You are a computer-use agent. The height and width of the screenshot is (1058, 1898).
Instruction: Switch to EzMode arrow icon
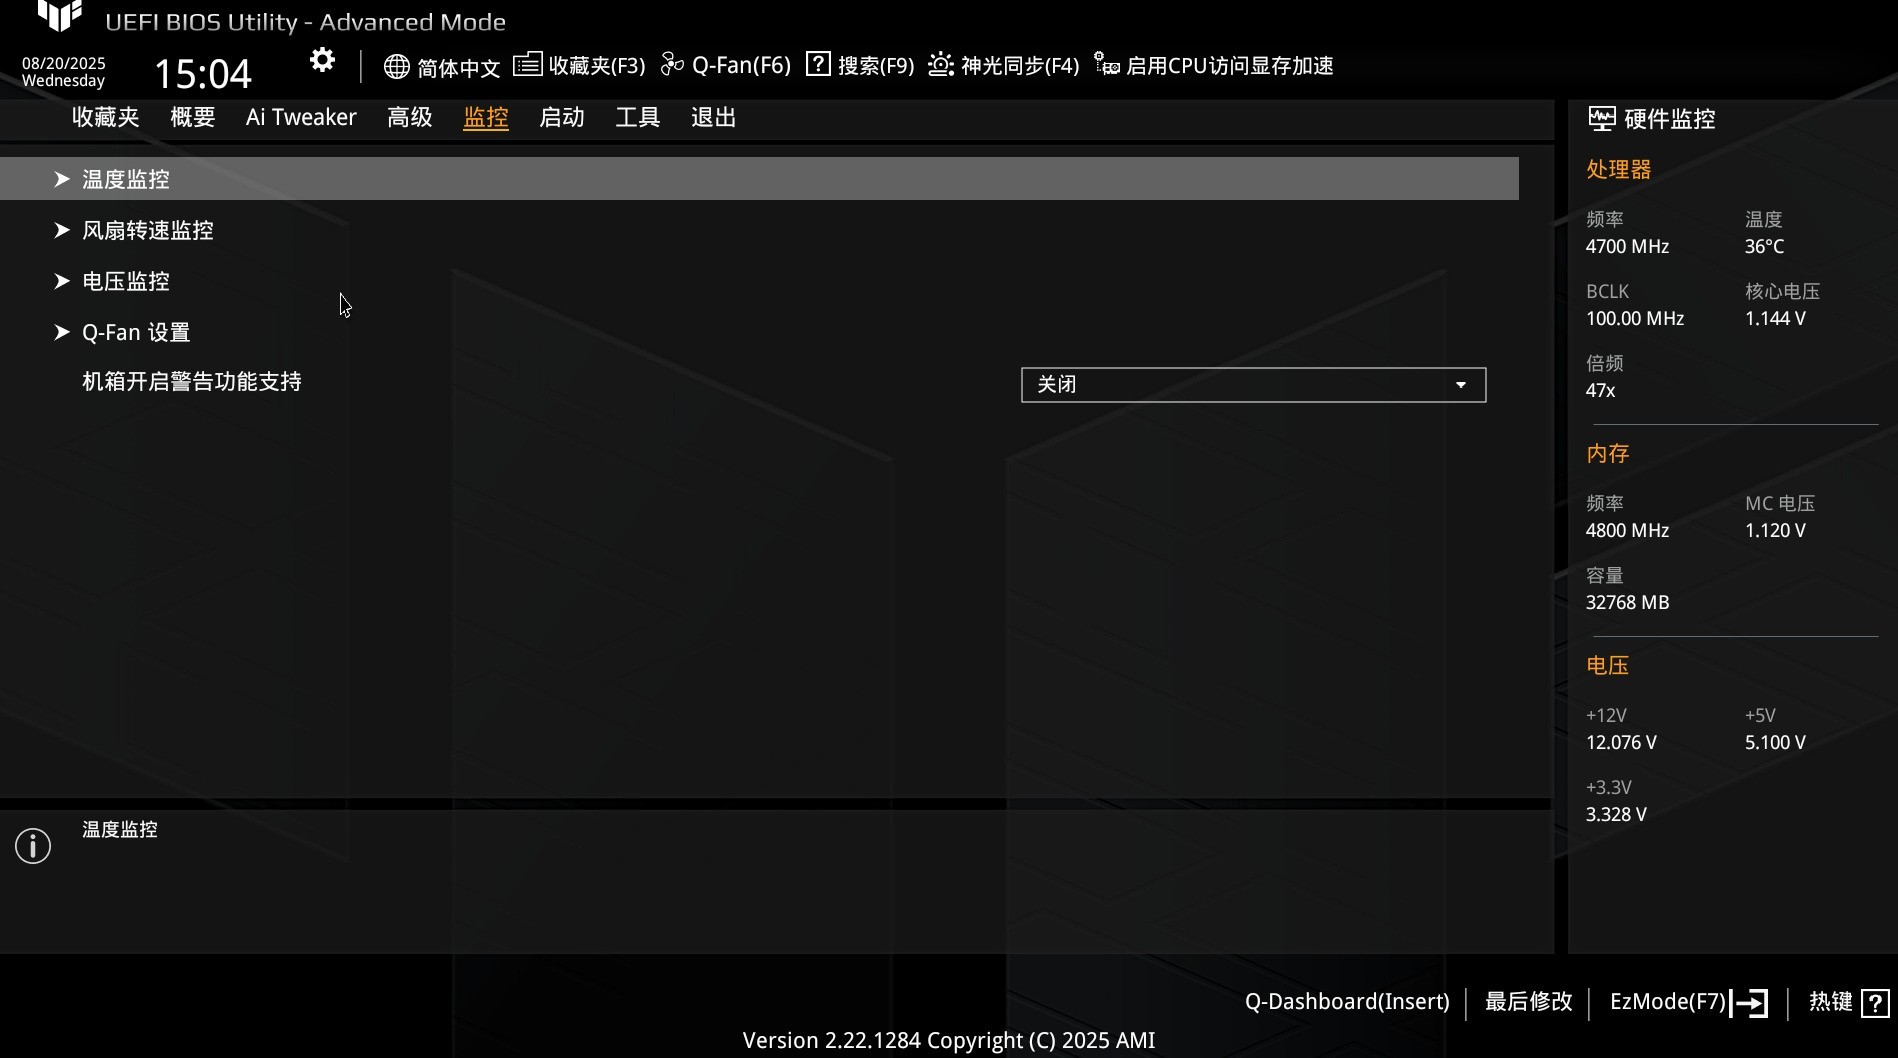click(x=1750, y=1003)
